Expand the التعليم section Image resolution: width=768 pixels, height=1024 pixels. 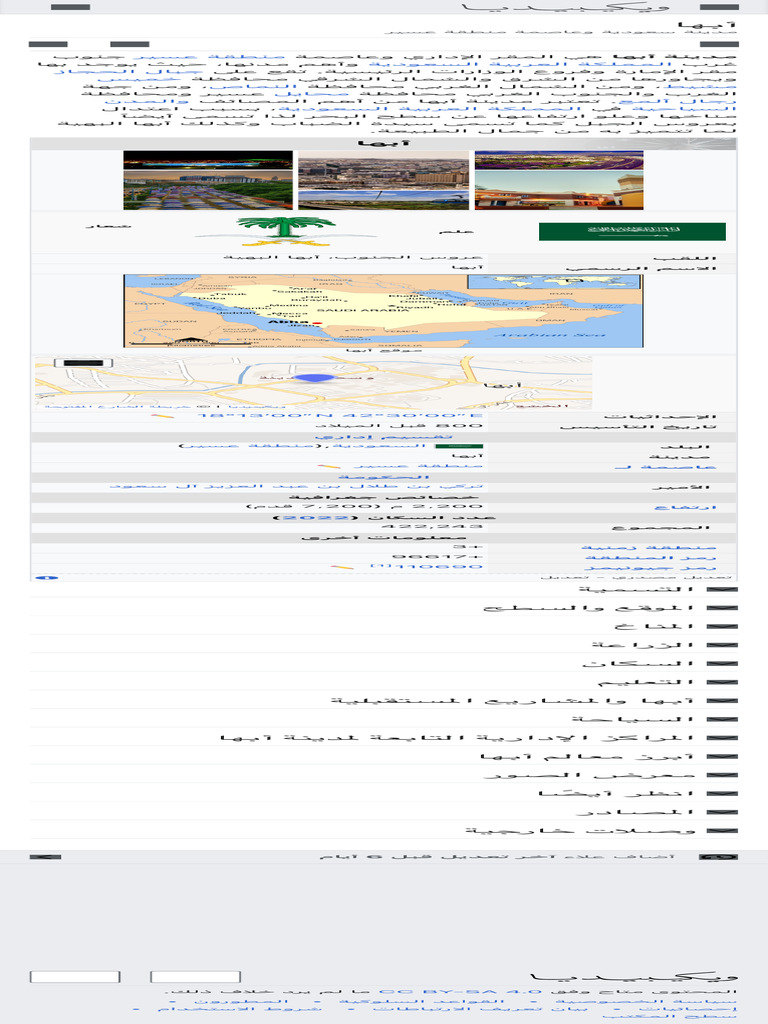384,682
